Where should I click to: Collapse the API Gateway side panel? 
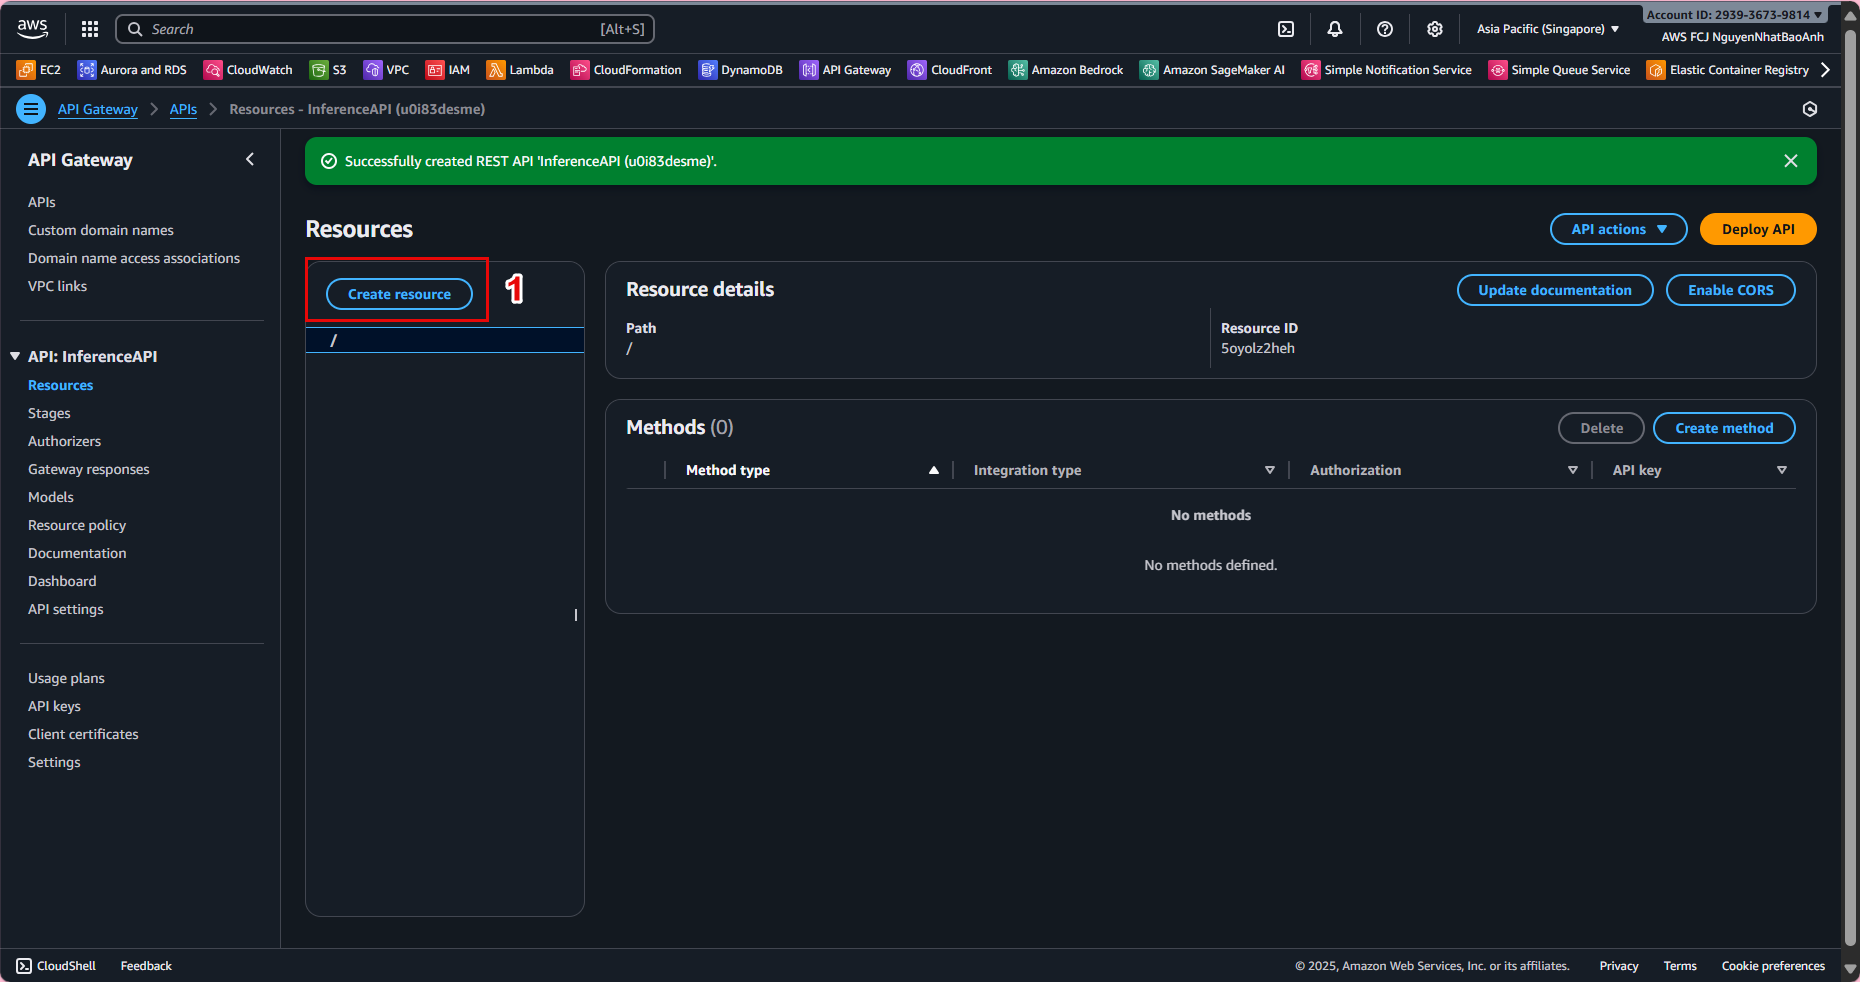point(250,159)
